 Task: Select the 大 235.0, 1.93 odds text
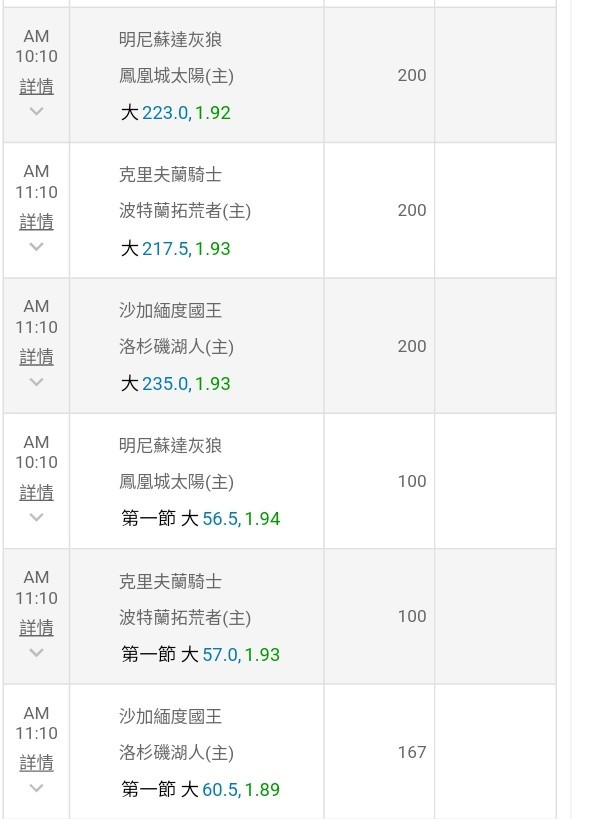[176, 384]
